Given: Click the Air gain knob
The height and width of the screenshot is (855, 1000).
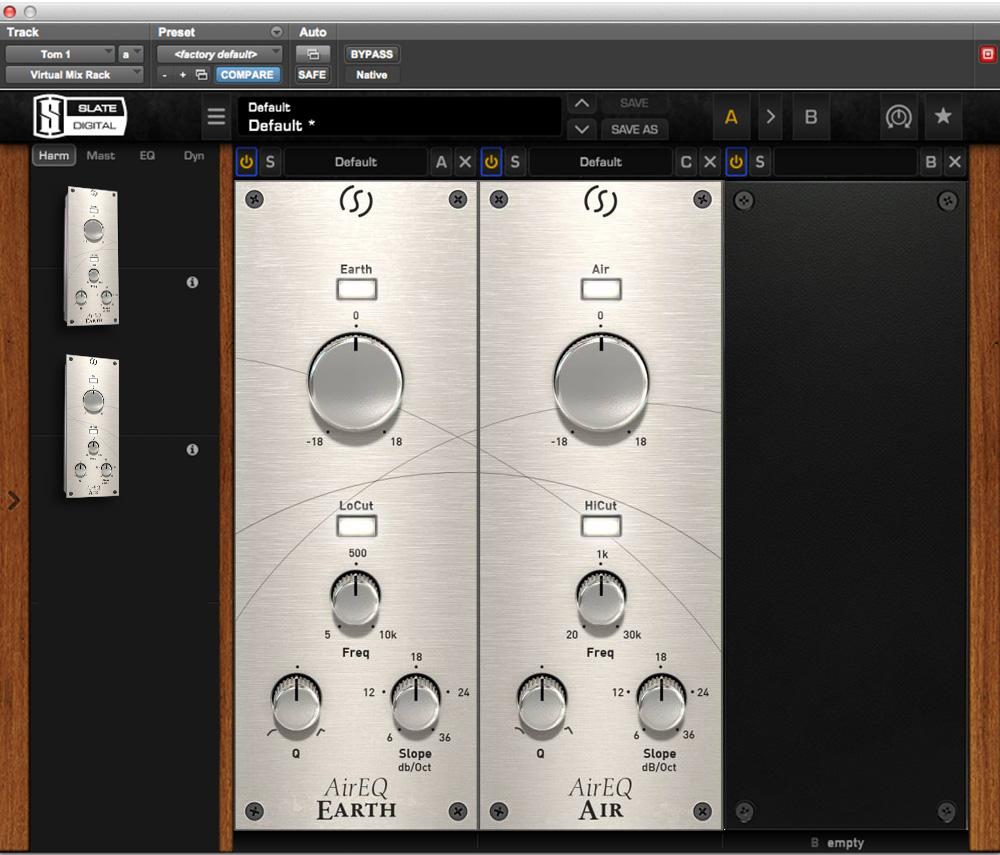Looking at the screenshot, I should pyautogui.click(x=601, y=383).
